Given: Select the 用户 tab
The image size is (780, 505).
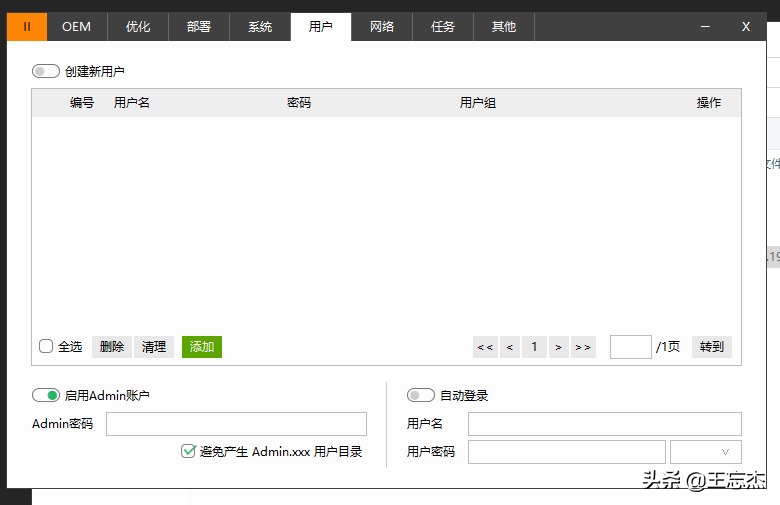Looking at the screenshot, I should (x=321, y=27).
